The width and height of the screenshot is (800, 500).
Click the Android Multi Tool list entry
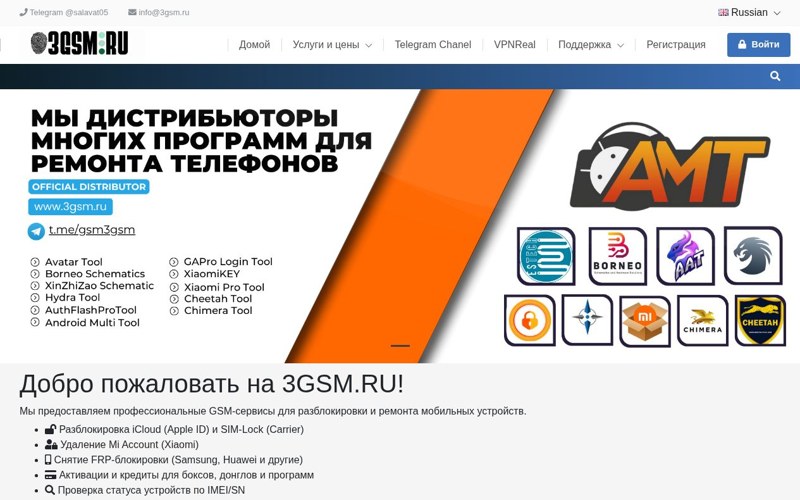coord(92,322)
